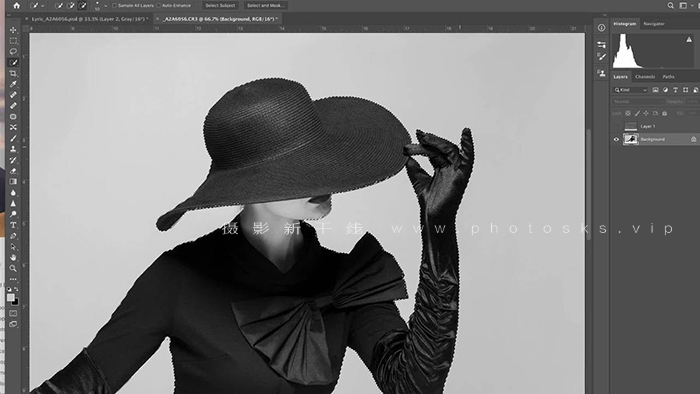Viewport: 700px width, 394px height.
Task: Select the Horizontal Type tool
Action: [x=13, y=225]
